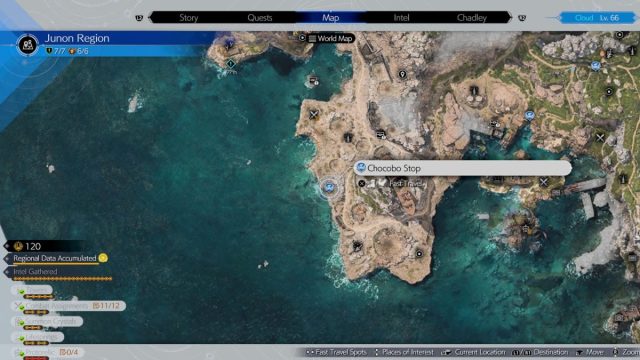This screenshot has width=640, height=360.
Task: Select the dark marker on the peninsula's southwest tip
Action: (x=357, y=246)
